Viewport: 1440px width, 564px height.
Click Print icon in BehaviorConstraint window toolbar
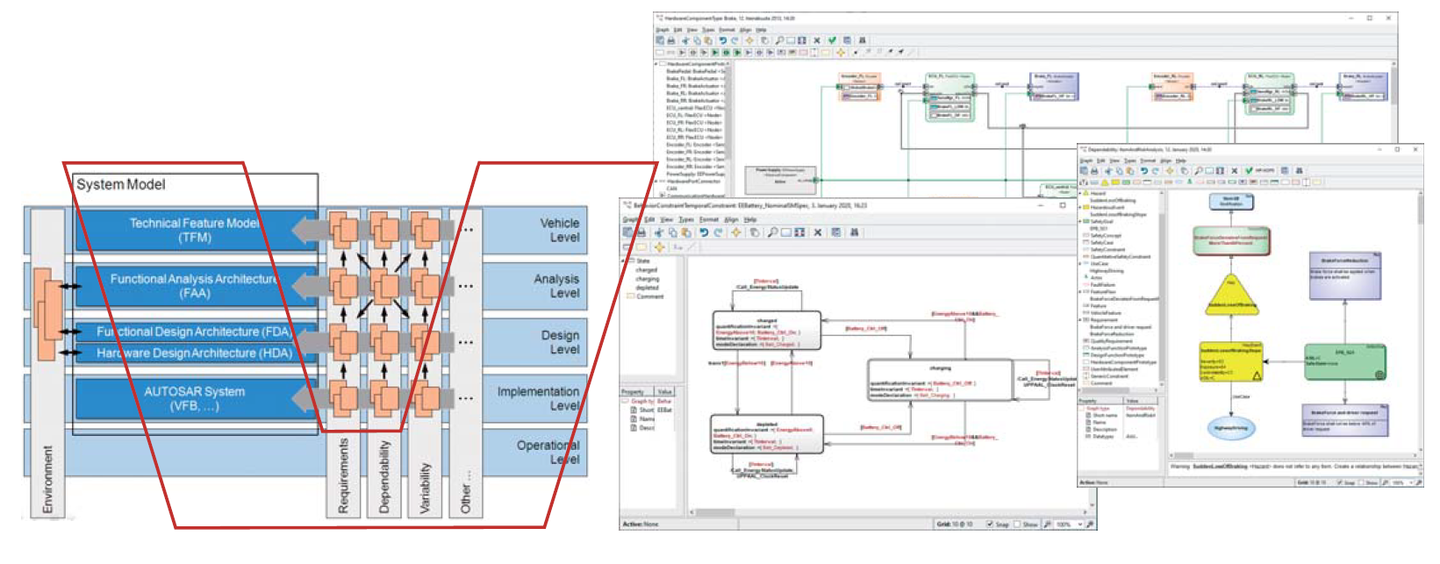tap(641, 232)
